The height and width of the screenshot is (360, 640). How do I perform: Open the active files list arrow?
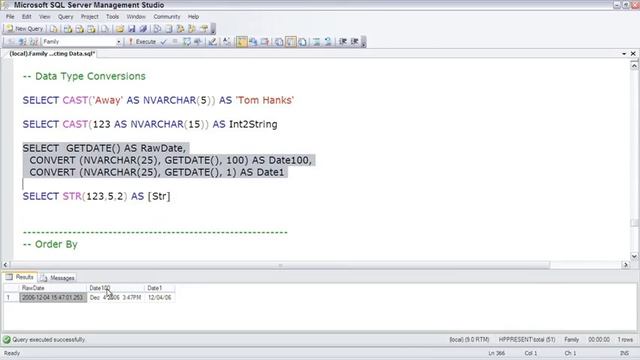[x=624, y=54]
